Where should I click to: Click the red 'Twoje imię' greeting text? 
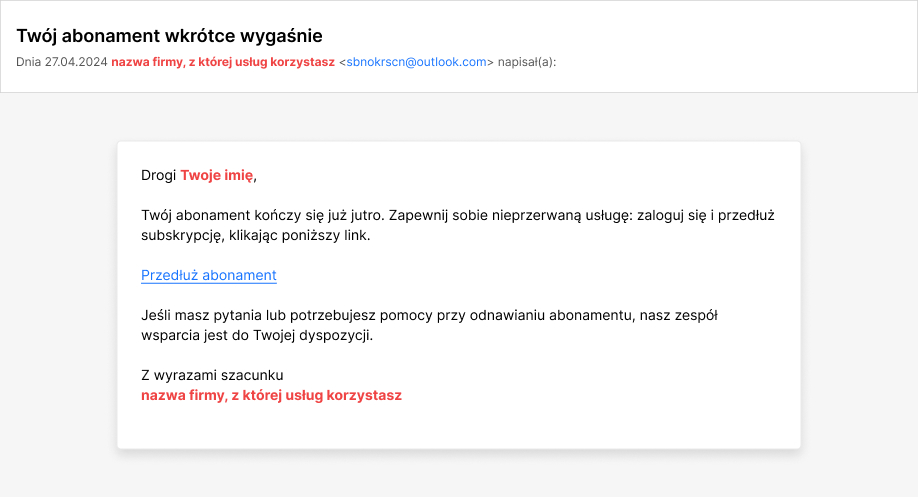(x=217, y=175)
